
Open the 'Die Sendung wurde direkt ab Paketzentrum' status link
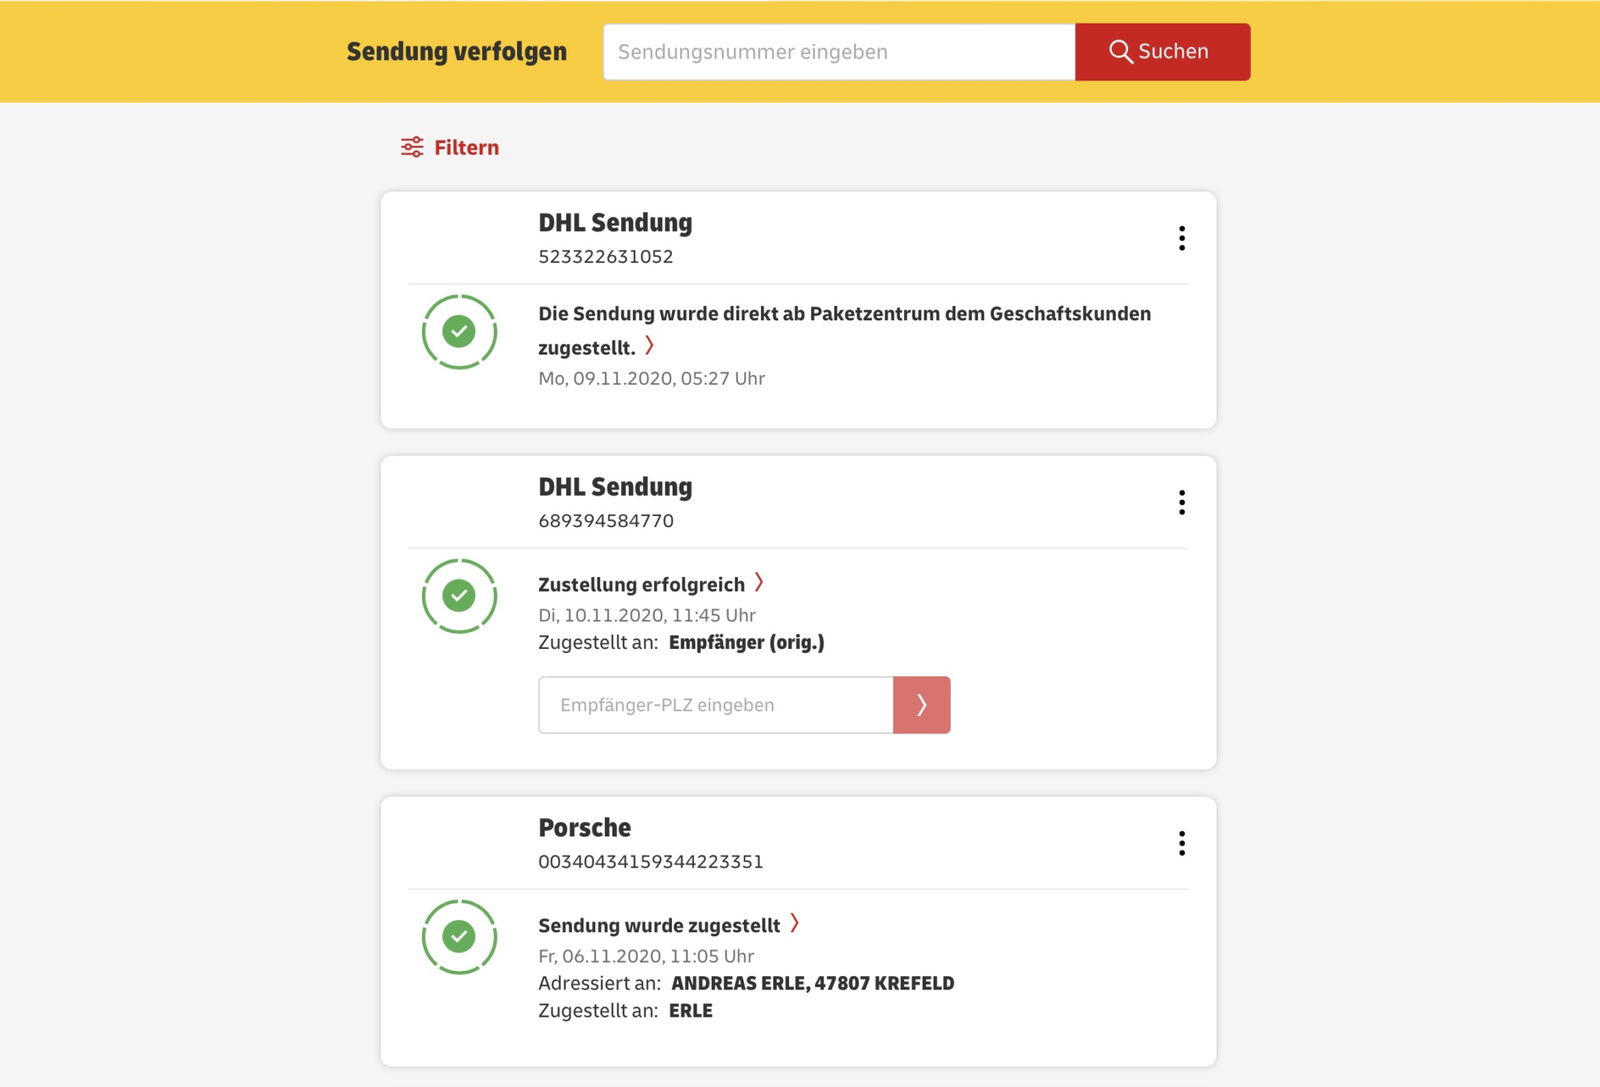(844, 330)
